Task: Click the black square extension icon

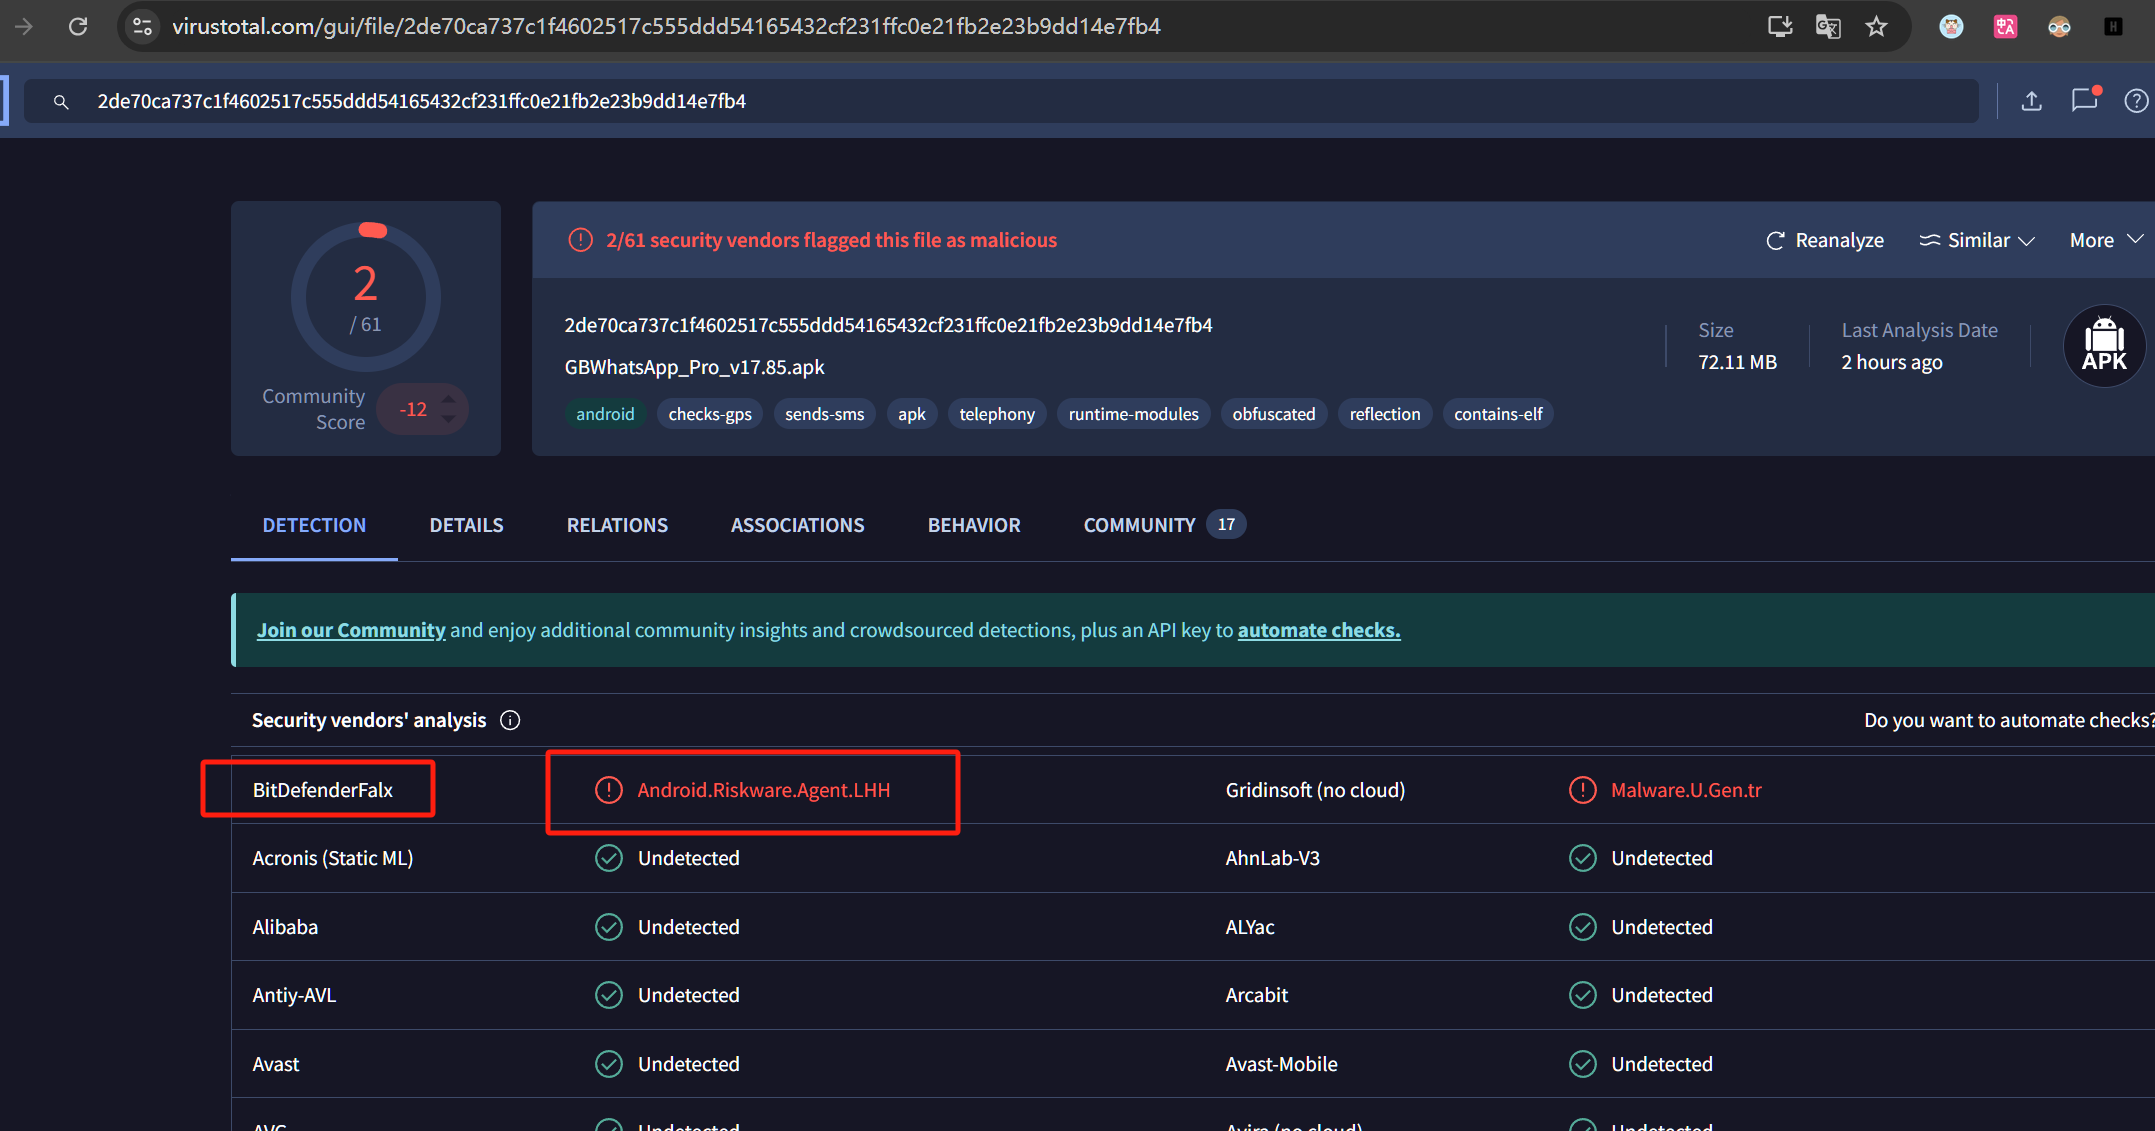Action: pos(2113,27)
